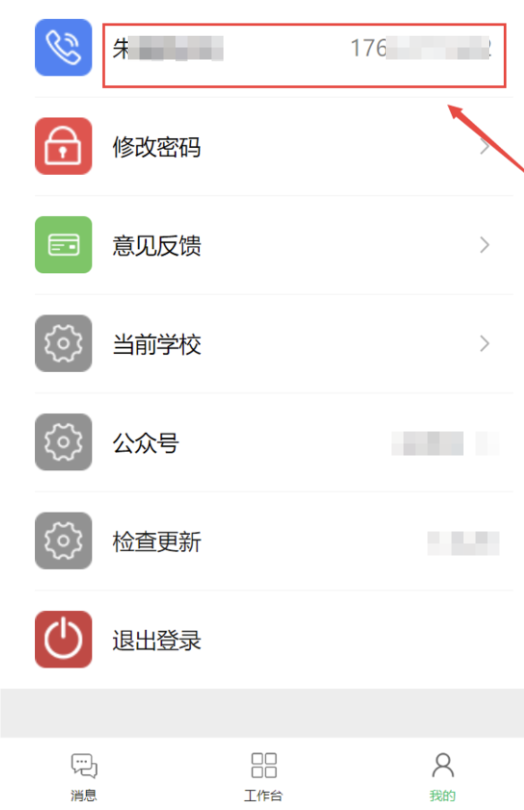Switch to the 工作台 tab
The width and height of the screenshot is (524, 810).
pyautogui.click(x=264, y=776)
